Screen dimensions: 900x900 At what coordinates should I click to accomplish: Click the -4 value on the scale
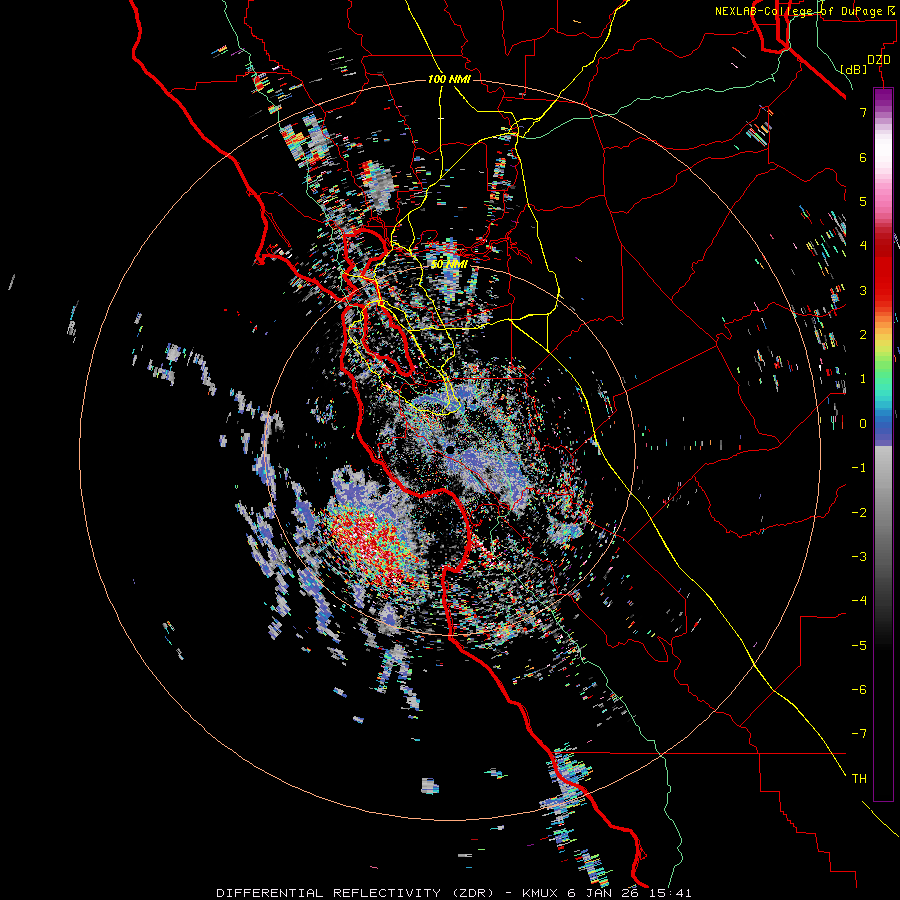(859, 600)
